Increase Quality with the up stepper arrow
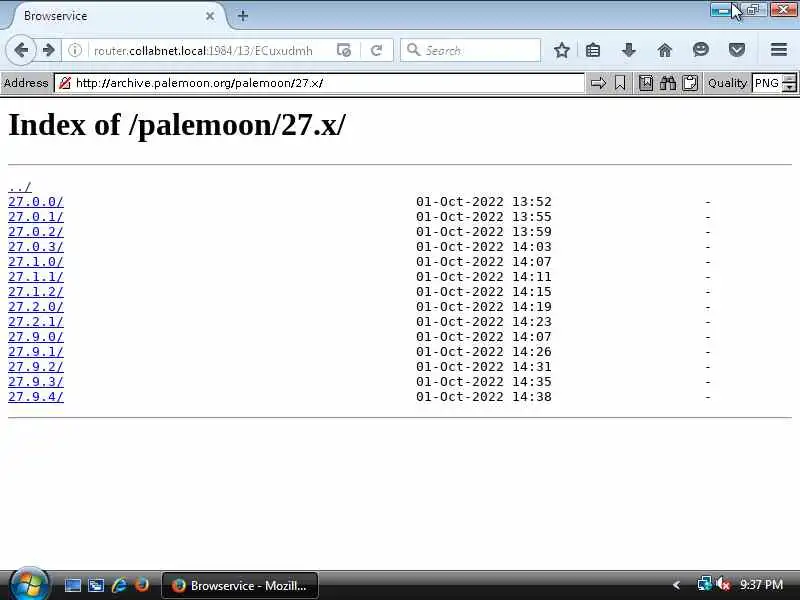 [x=790, y=79]
